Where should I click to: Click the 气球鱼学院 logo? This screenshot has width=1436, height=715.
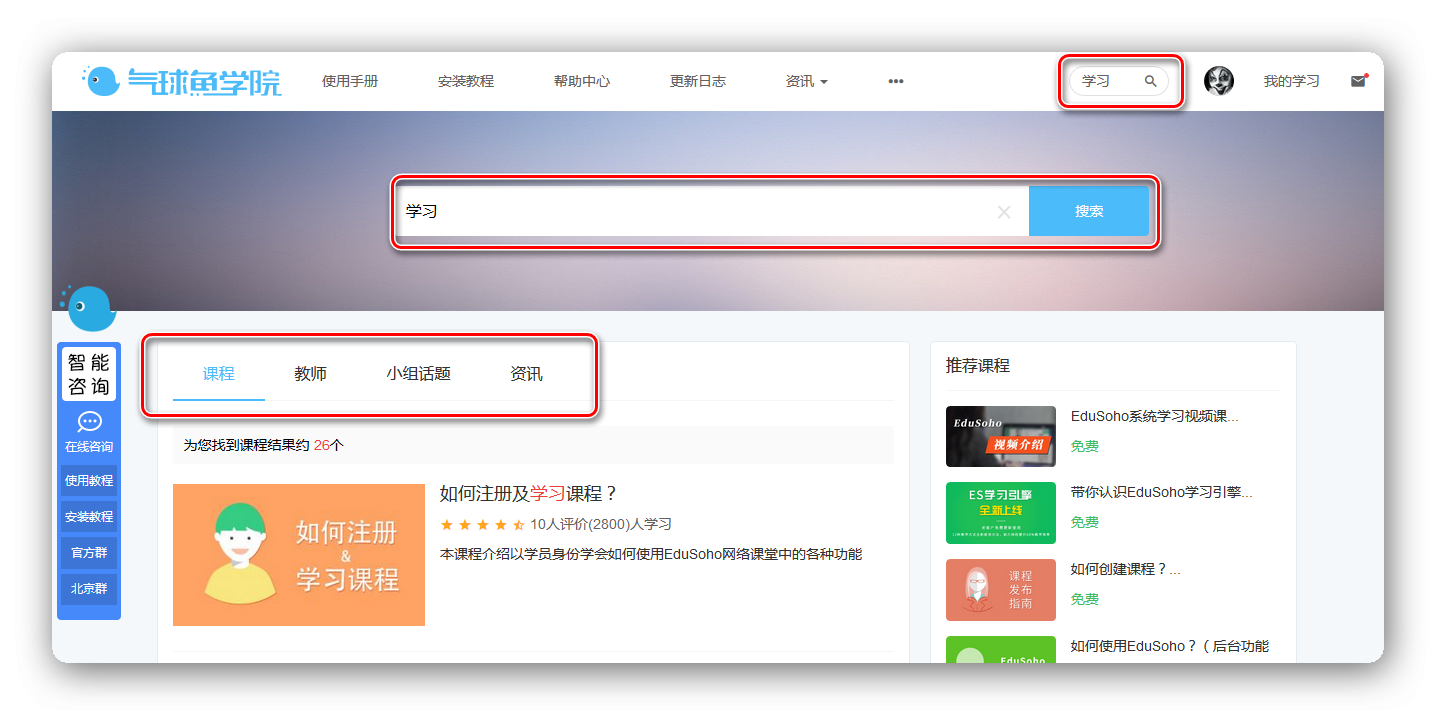tap(182, 82)
